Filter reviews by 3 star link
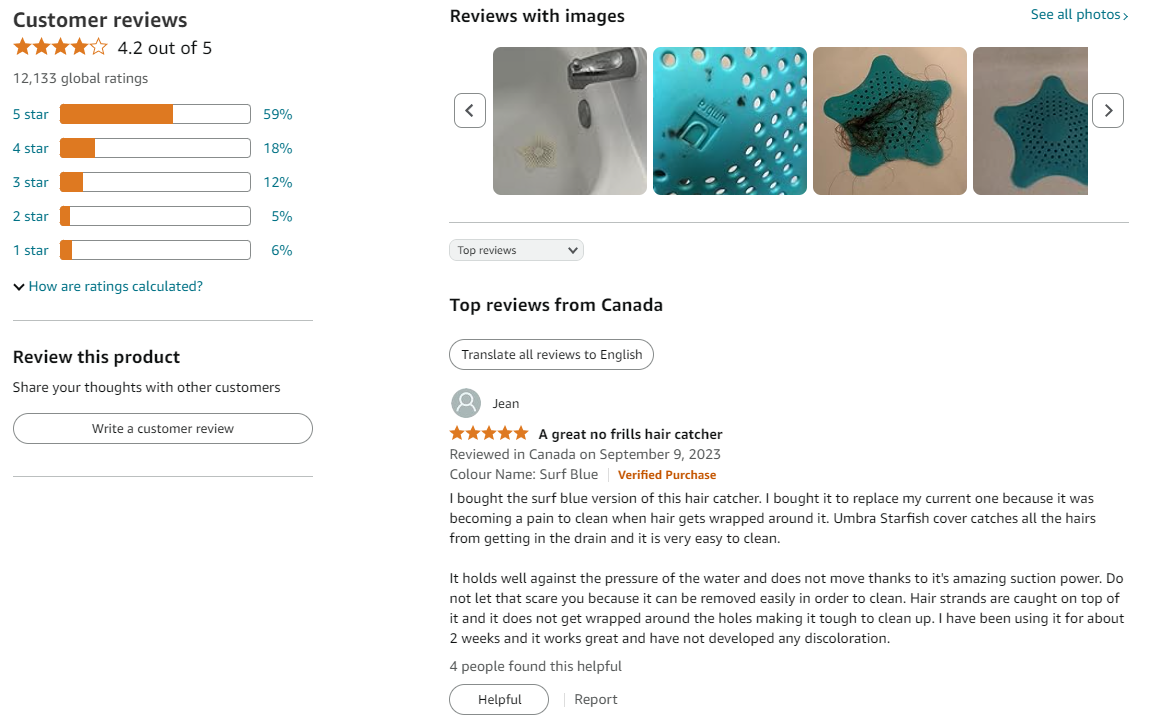 click(x=31, y=182)
